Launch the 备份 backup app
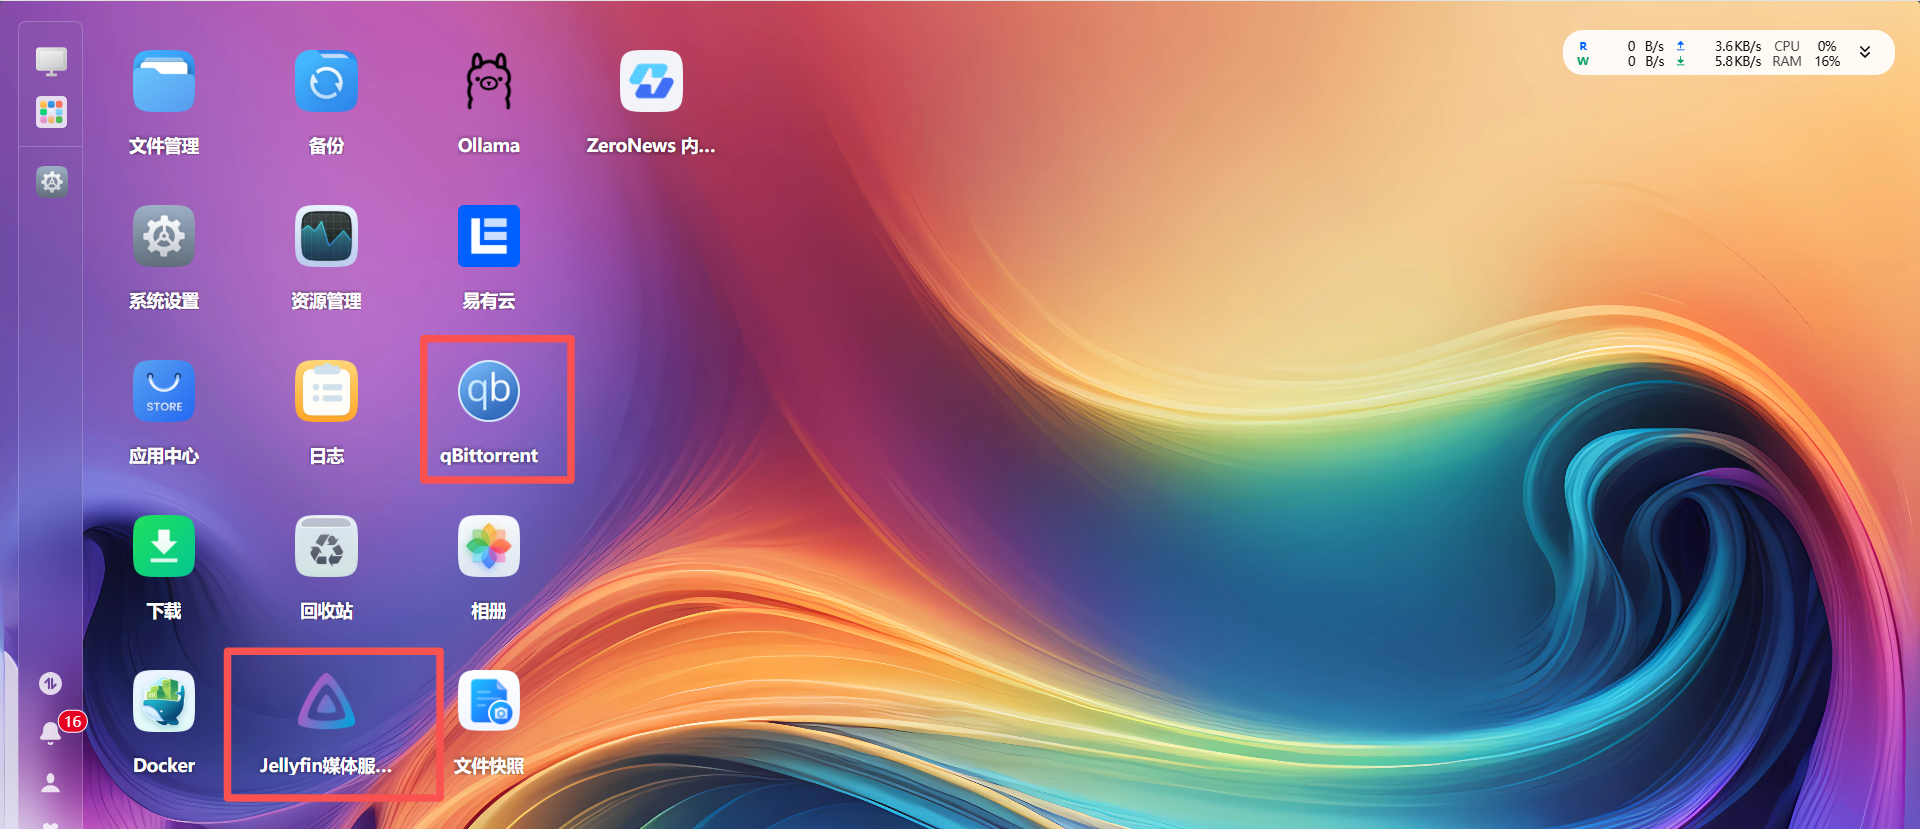This screenshot has height=829, width=1920. tap(326, 82)
